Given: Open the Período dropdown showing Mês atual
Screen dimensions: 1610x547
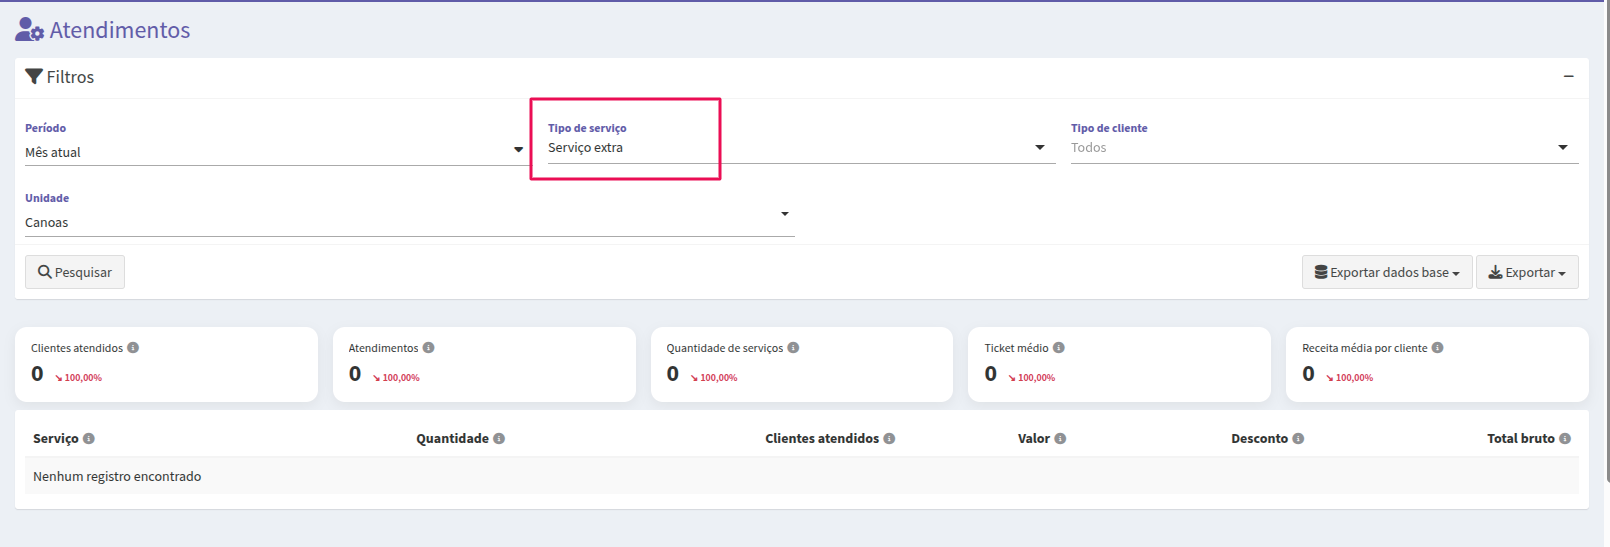Looking at the screenshot, I should click(x=275, y=152).
